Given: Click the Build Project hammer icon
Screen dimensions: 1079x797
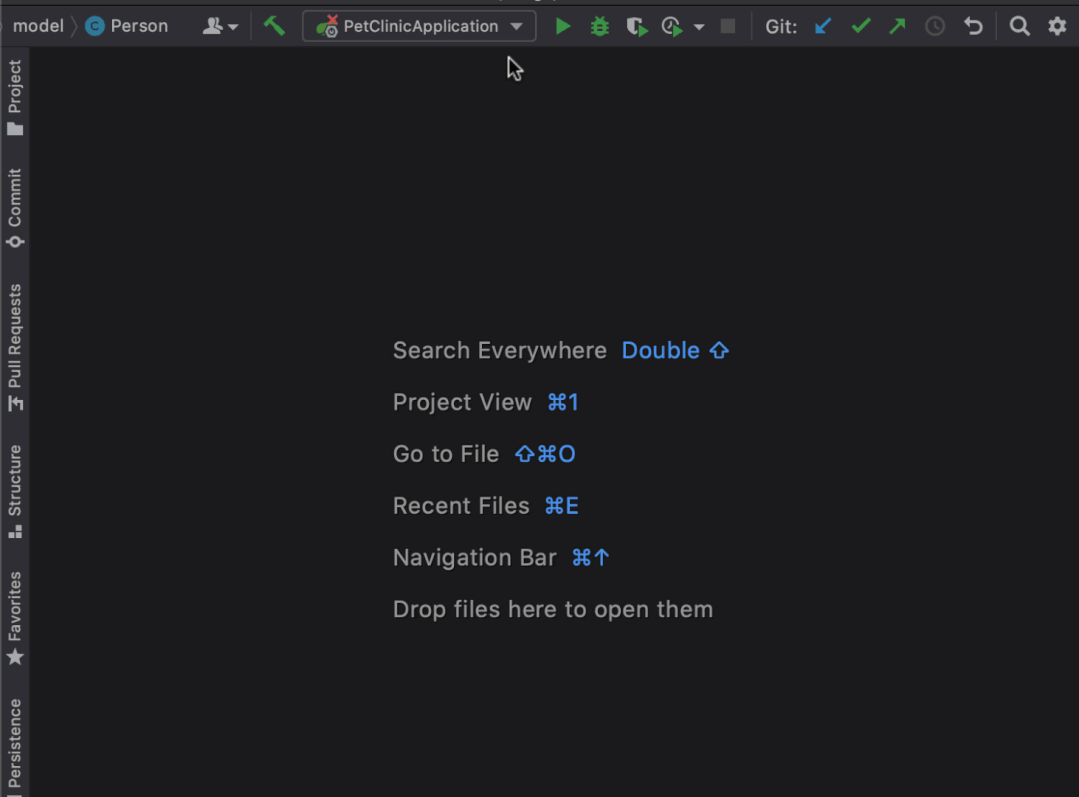Looking at the screenshot, I should 274,25.
